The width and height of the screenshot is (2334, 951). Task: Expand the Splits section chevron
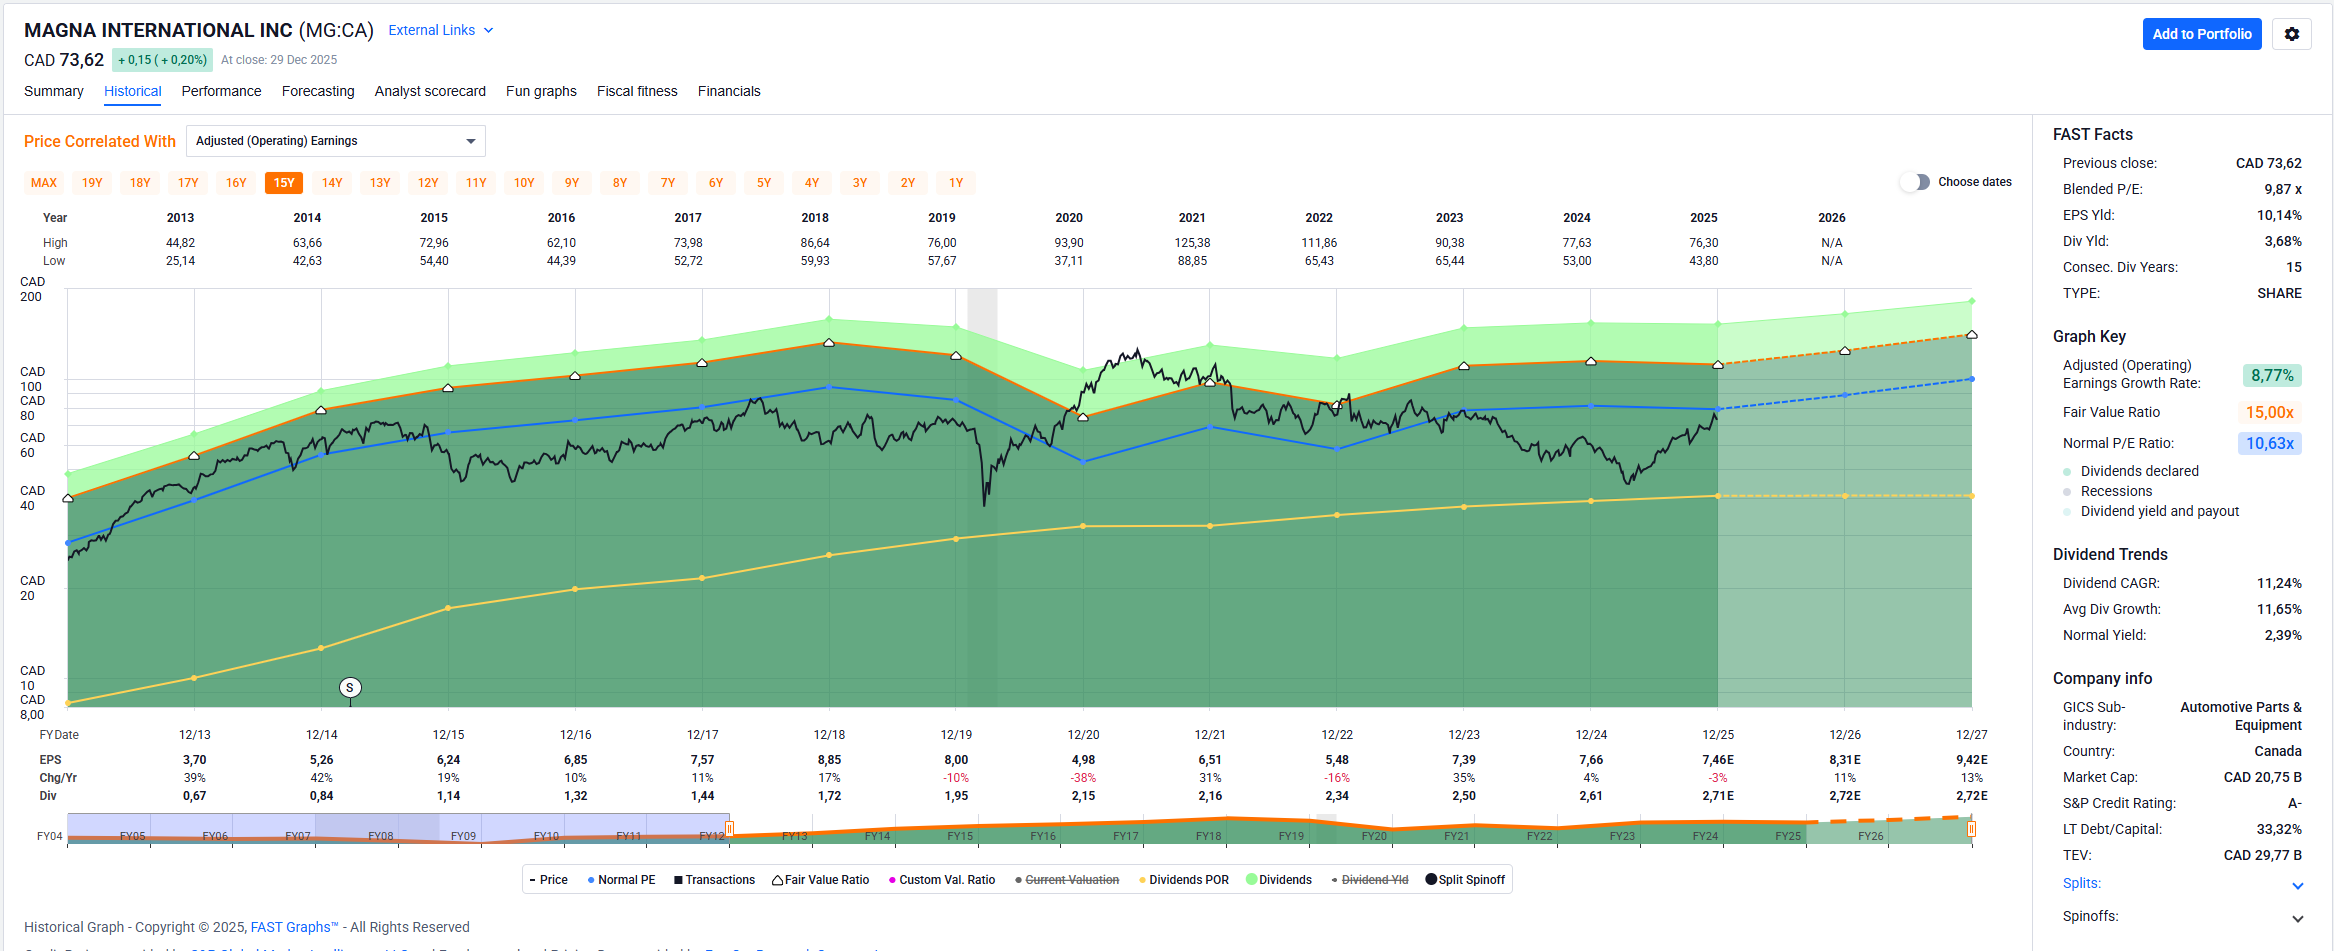[2297, 885]
